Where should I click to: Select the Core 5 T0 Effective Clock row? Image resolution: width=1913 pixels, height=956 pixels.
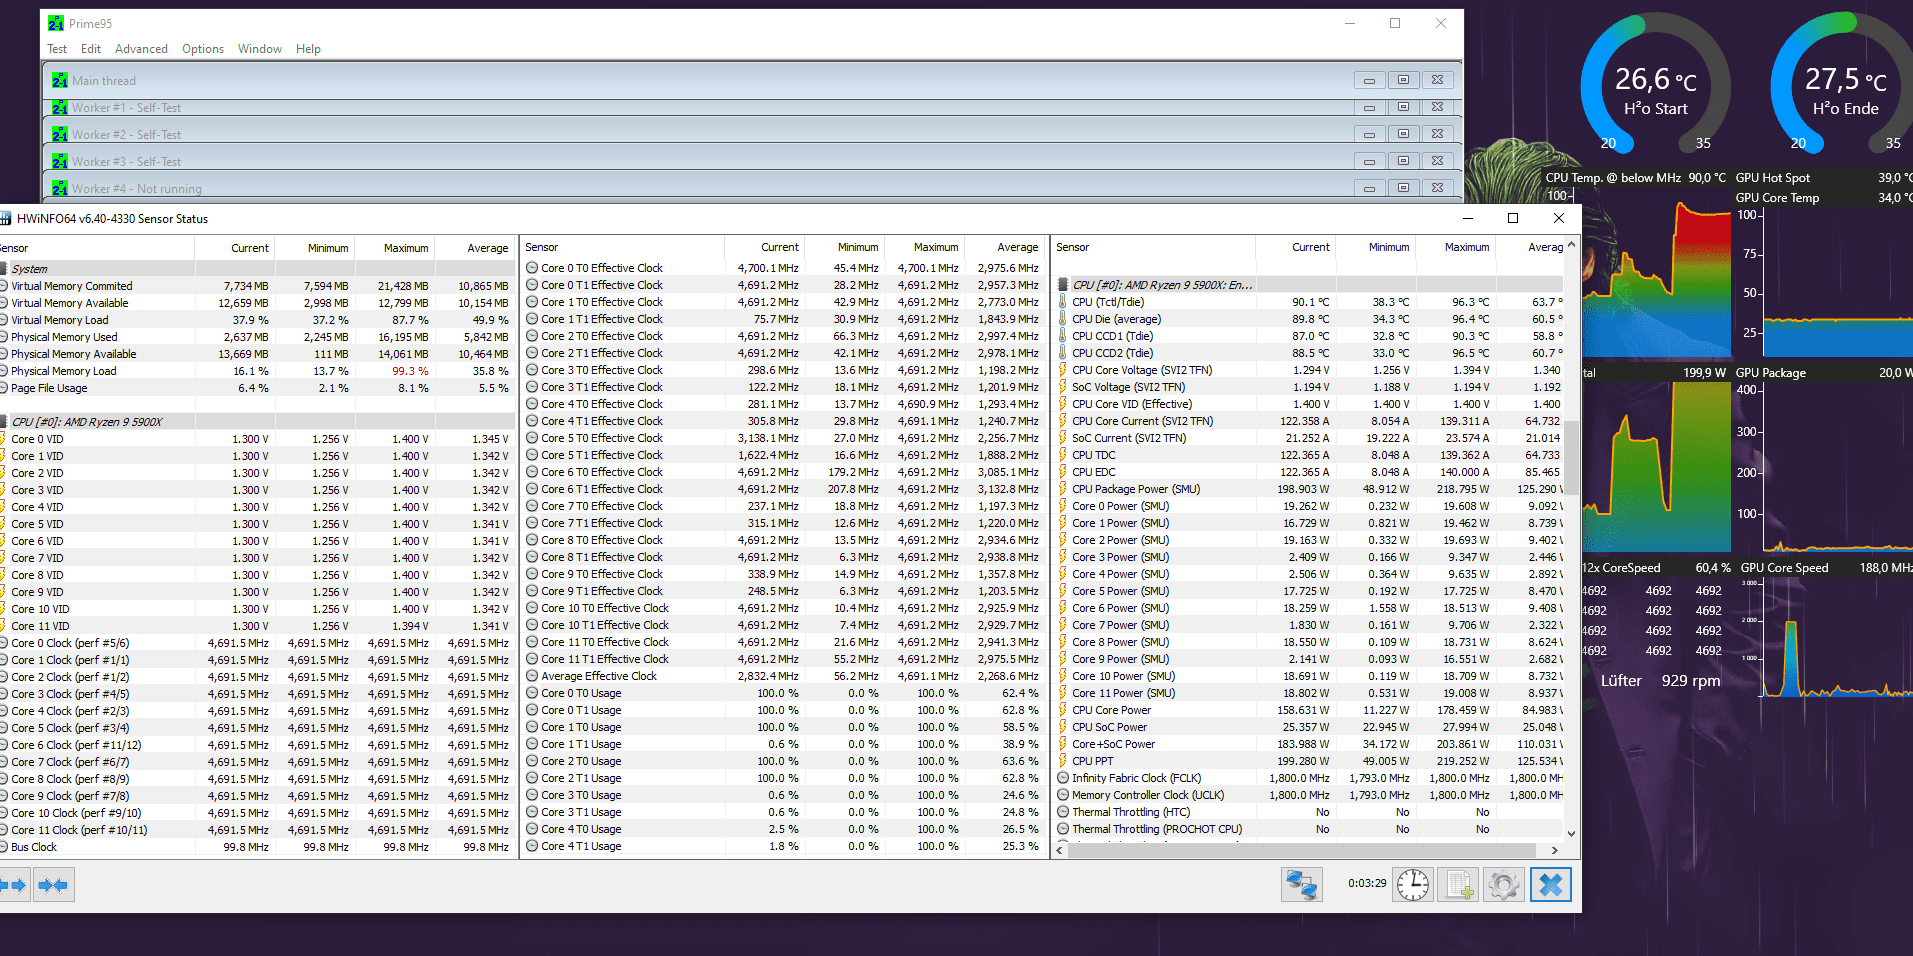click(x=784, y=438)
